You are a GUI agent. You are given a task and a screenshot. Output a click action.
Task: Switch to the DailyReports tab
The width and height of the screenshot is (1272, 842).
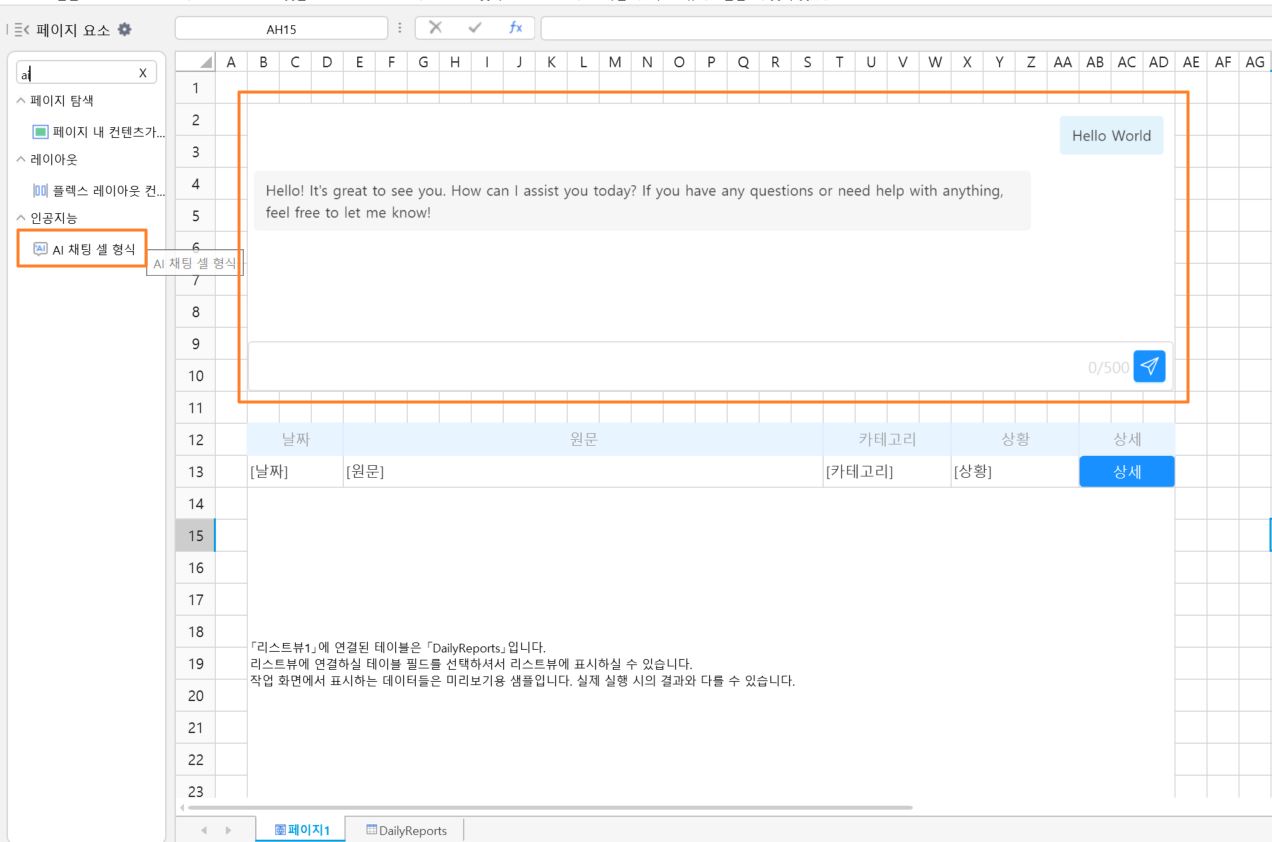pos(406,830)
